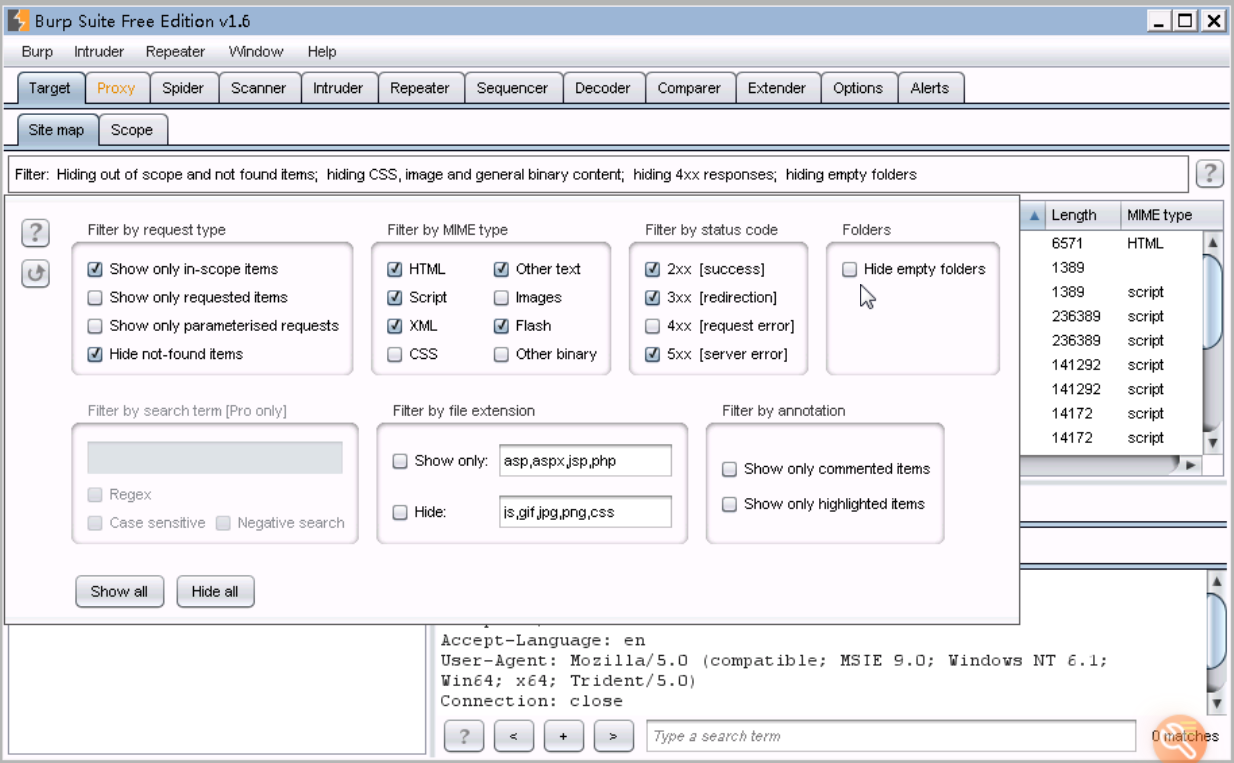Viewport: 1234px width, 763px height.
Task: Toggle 5xx [server error] checkbox
Action: pyautogui.click(x=653, y=354)
